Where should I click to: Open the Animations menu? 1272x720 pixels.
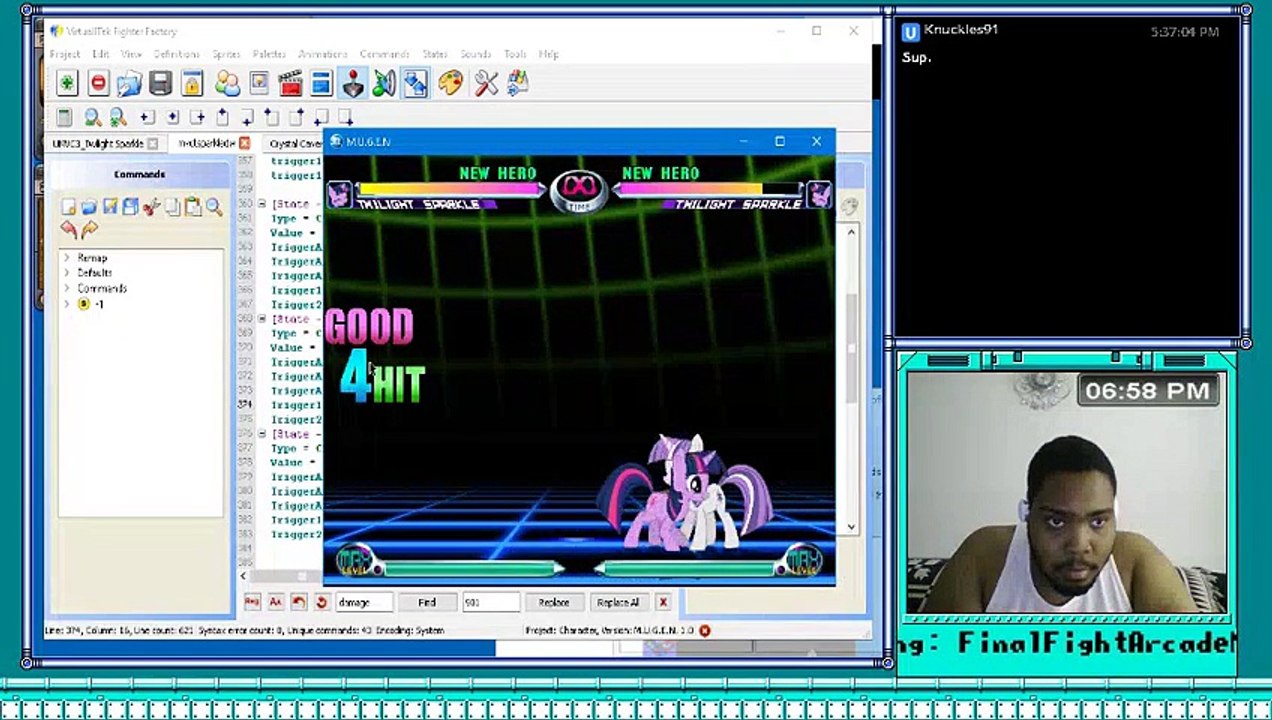323,54
